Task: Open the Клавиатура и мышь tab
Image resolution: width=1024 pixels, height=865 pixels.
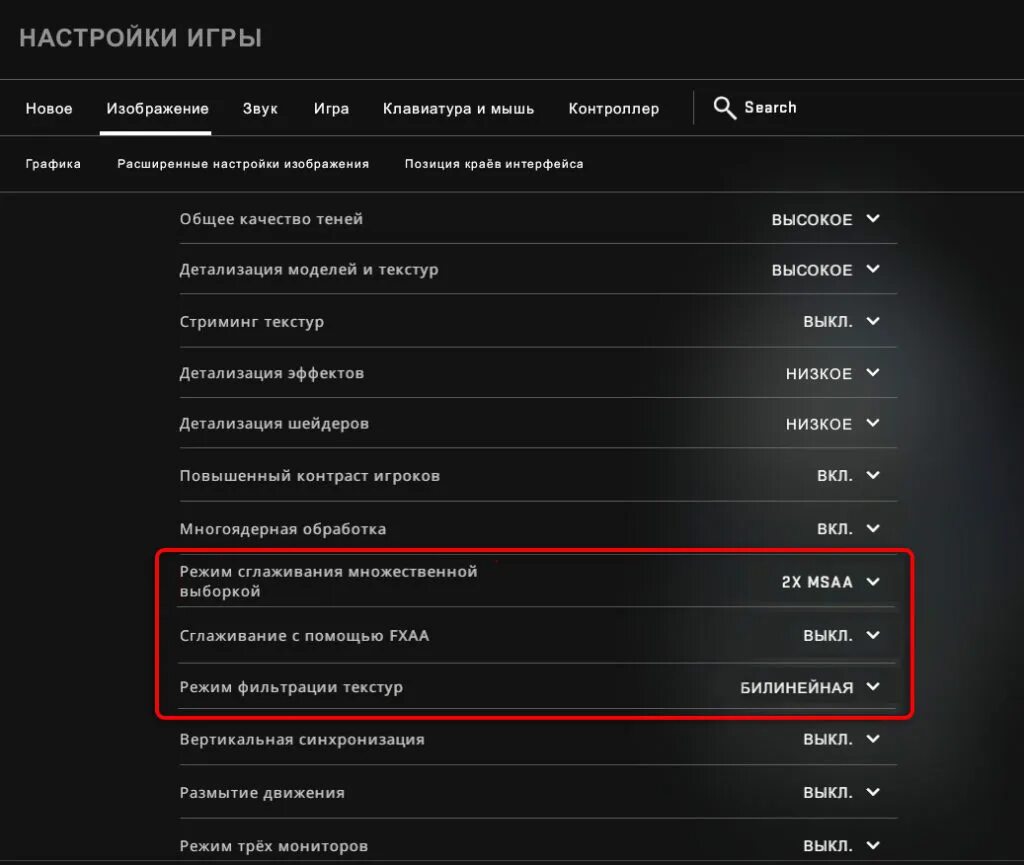Action: (x=458, y=108)
